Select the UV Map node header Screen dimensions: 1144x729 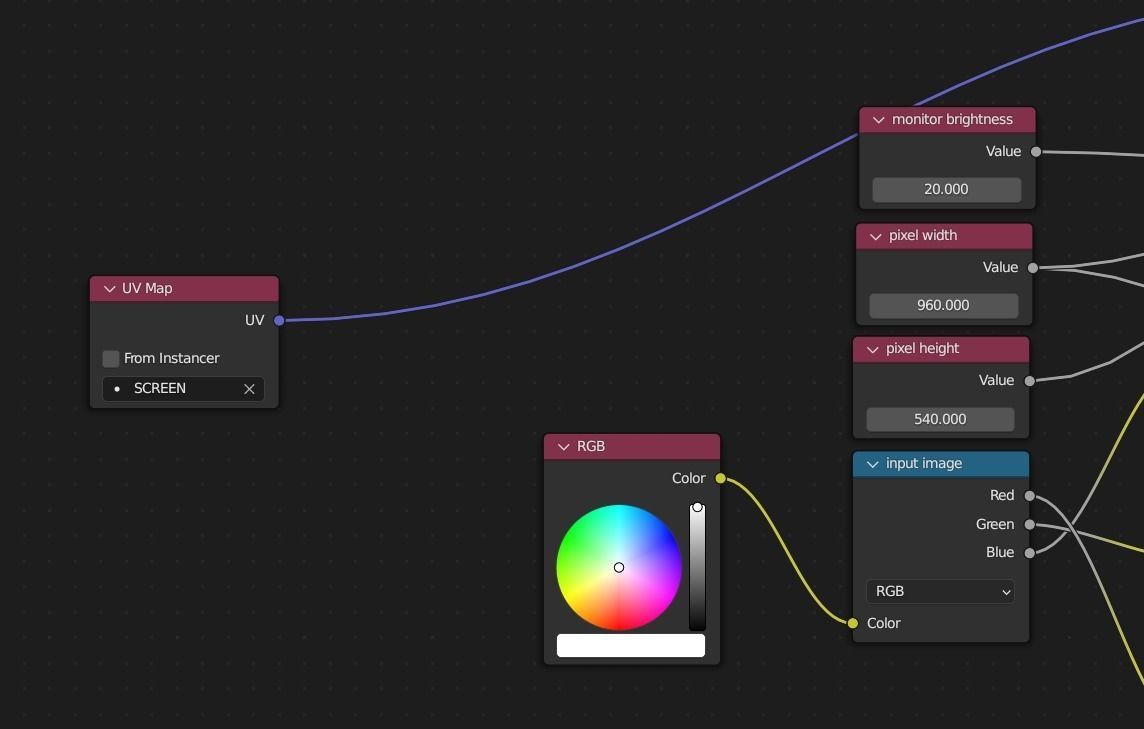tap(184, 289)
